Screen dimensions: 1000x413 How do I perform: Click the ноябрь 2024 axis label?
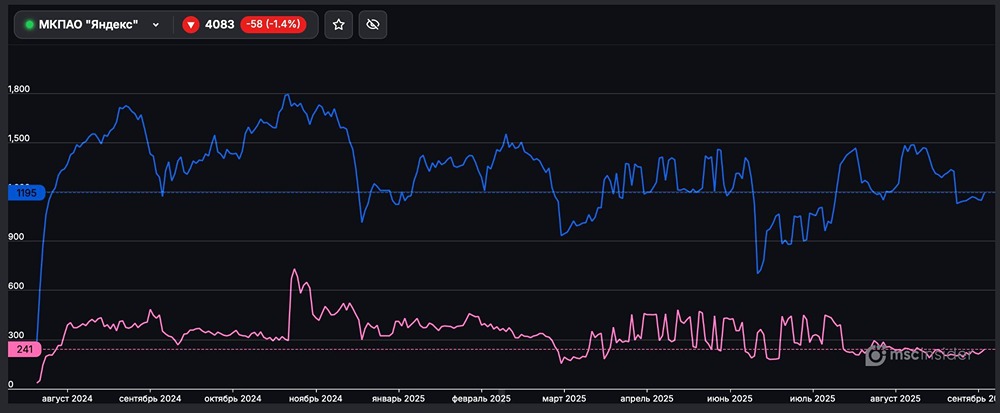pos(316,398)
